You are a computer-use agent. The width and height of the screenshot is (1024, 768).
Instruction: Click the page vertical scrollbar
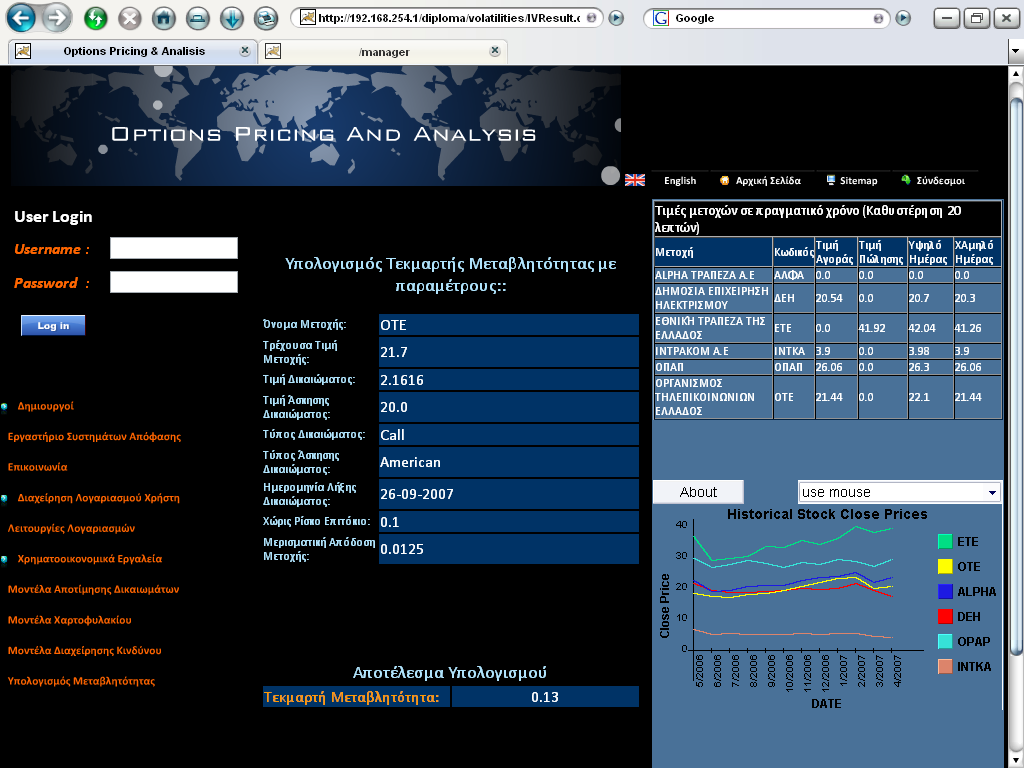(x=1016, y=376)
